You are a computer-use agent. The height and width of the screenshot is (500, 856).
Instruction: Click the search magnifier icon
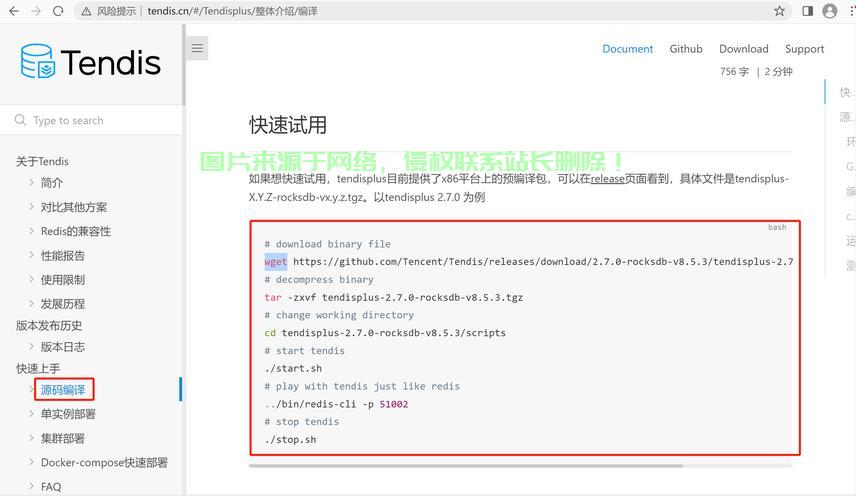[x=20, y=120]
